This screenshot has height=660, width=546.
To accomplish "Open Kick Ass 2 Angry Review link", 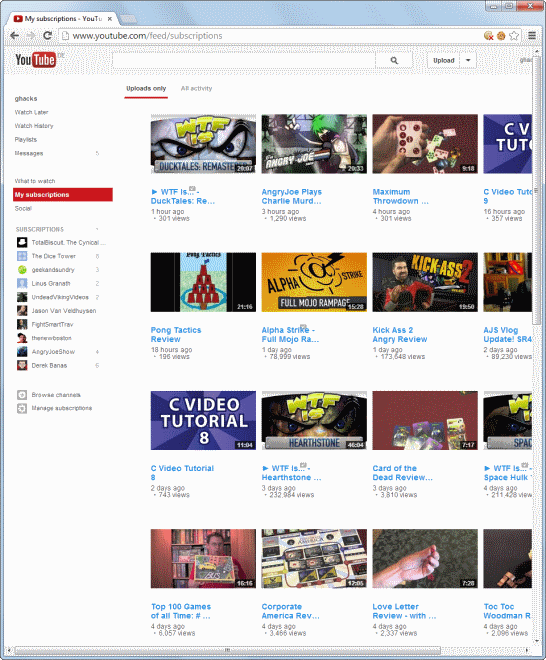I will click(400, 335).
